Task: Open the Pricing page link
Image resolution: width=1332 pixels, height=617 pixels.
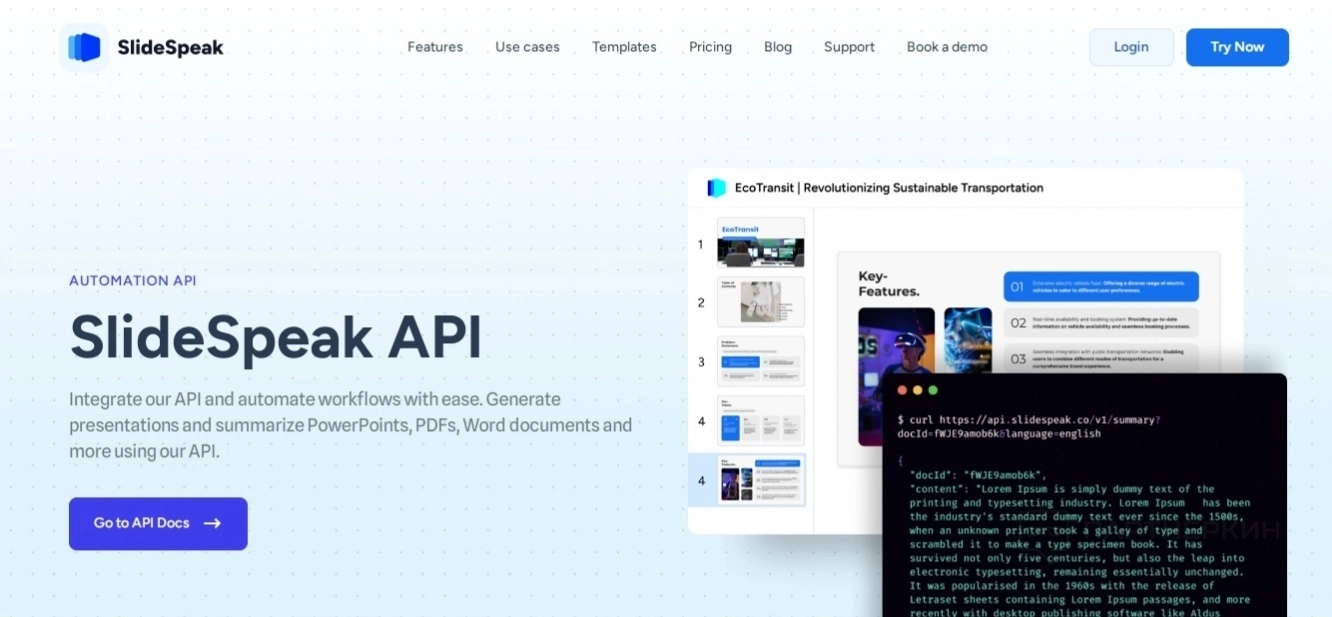Action: coord(710,47)
